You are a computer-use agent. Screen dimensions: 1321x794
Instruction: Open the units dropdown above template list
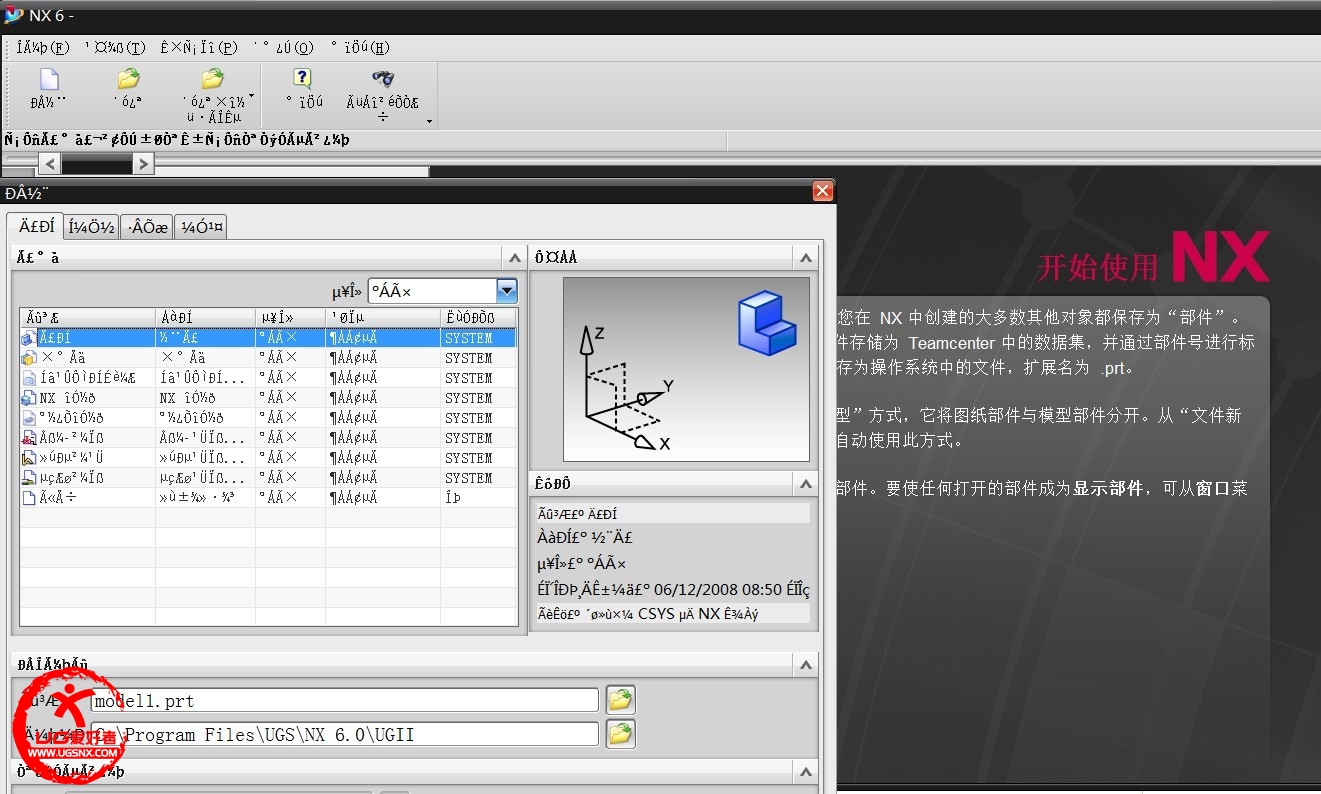click(507, 291)
